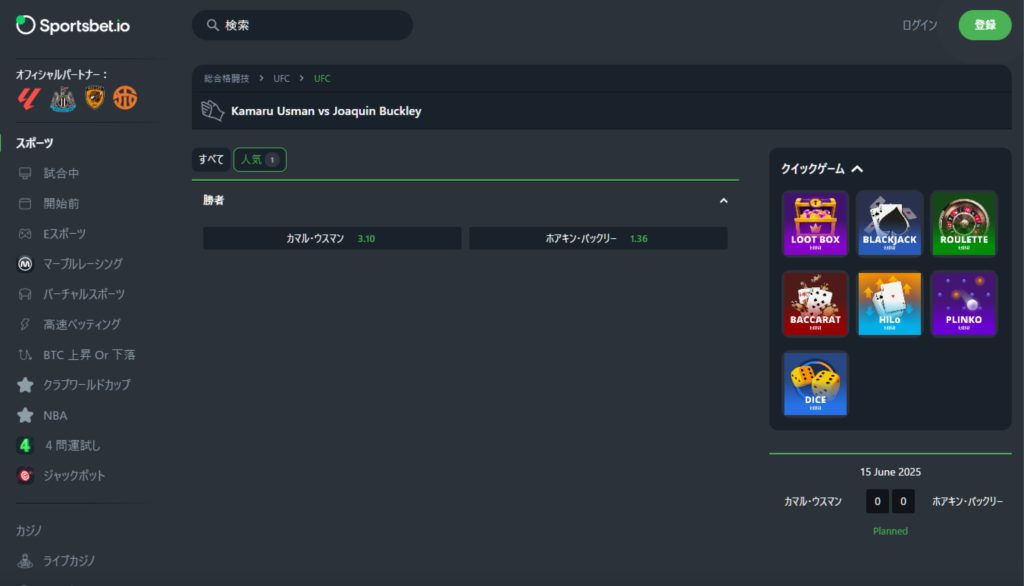
Task: Open the マーブルレーシング menu item
Action: [x=82, y=264]
